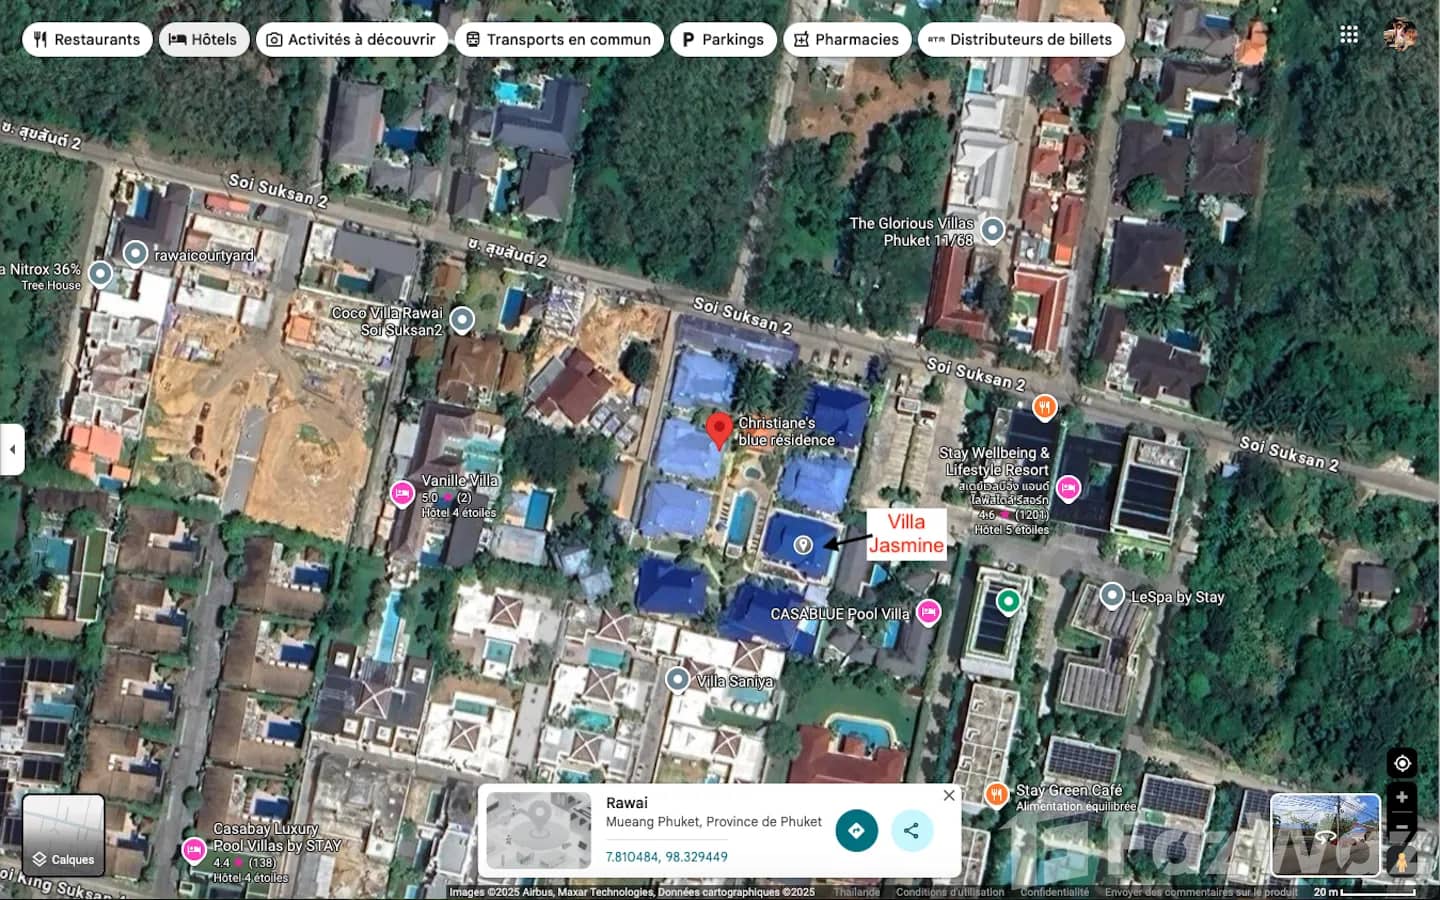The height and width of the screenshot is (900, 1440).
Task: Click the Google apps grid icon
Action: [1349, 35]
